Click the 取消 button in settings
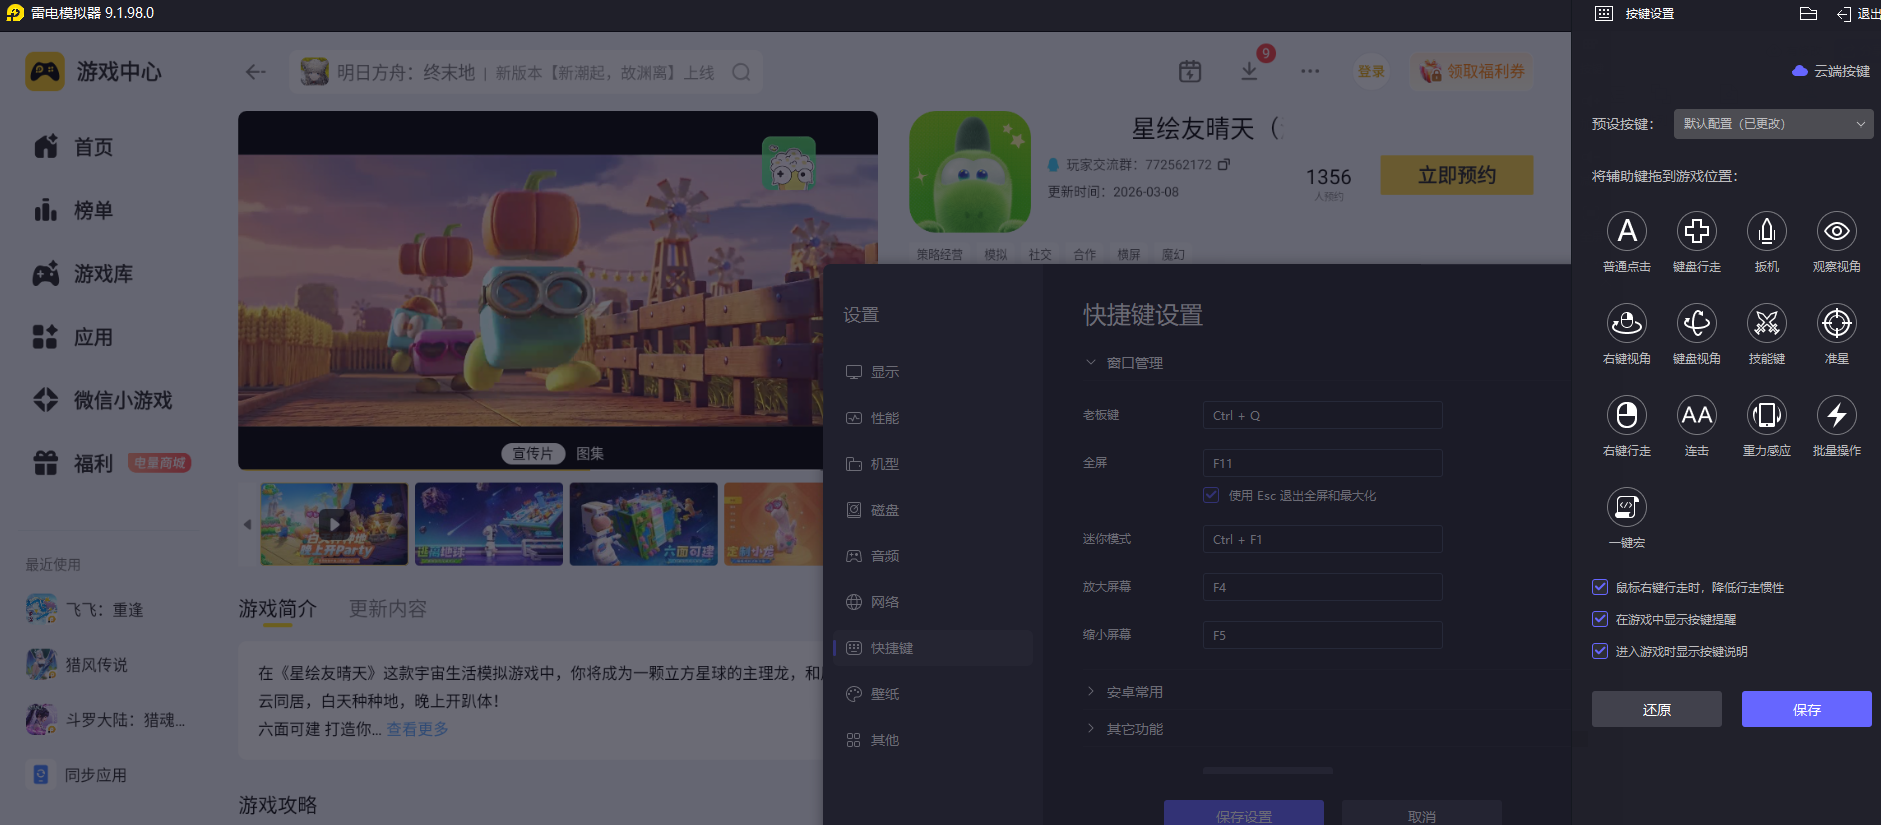 coord(1422,814)
